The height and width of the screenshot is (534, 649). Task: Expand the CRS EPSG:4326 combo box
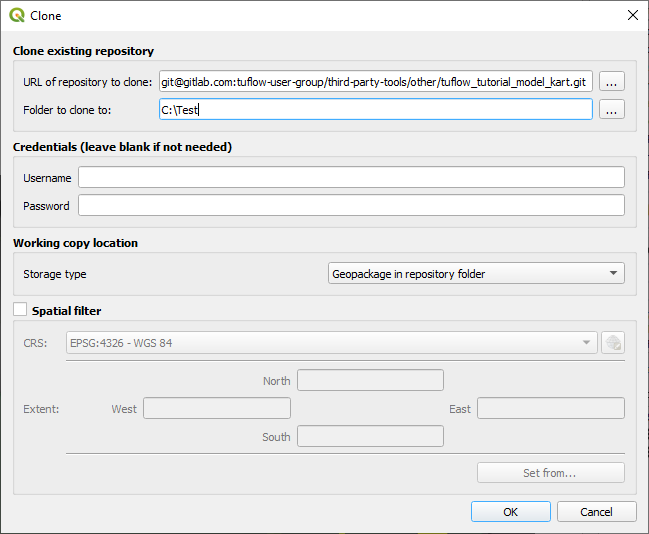[332, 343]
